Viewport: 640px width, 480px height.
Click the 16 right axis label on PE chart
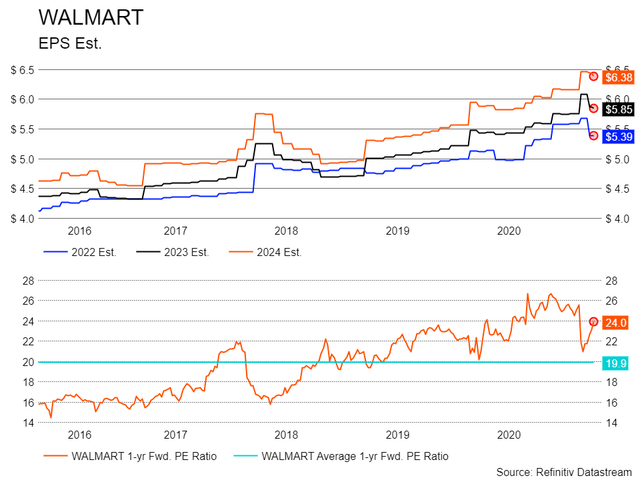pyautogui.click(x=611, y=402)
